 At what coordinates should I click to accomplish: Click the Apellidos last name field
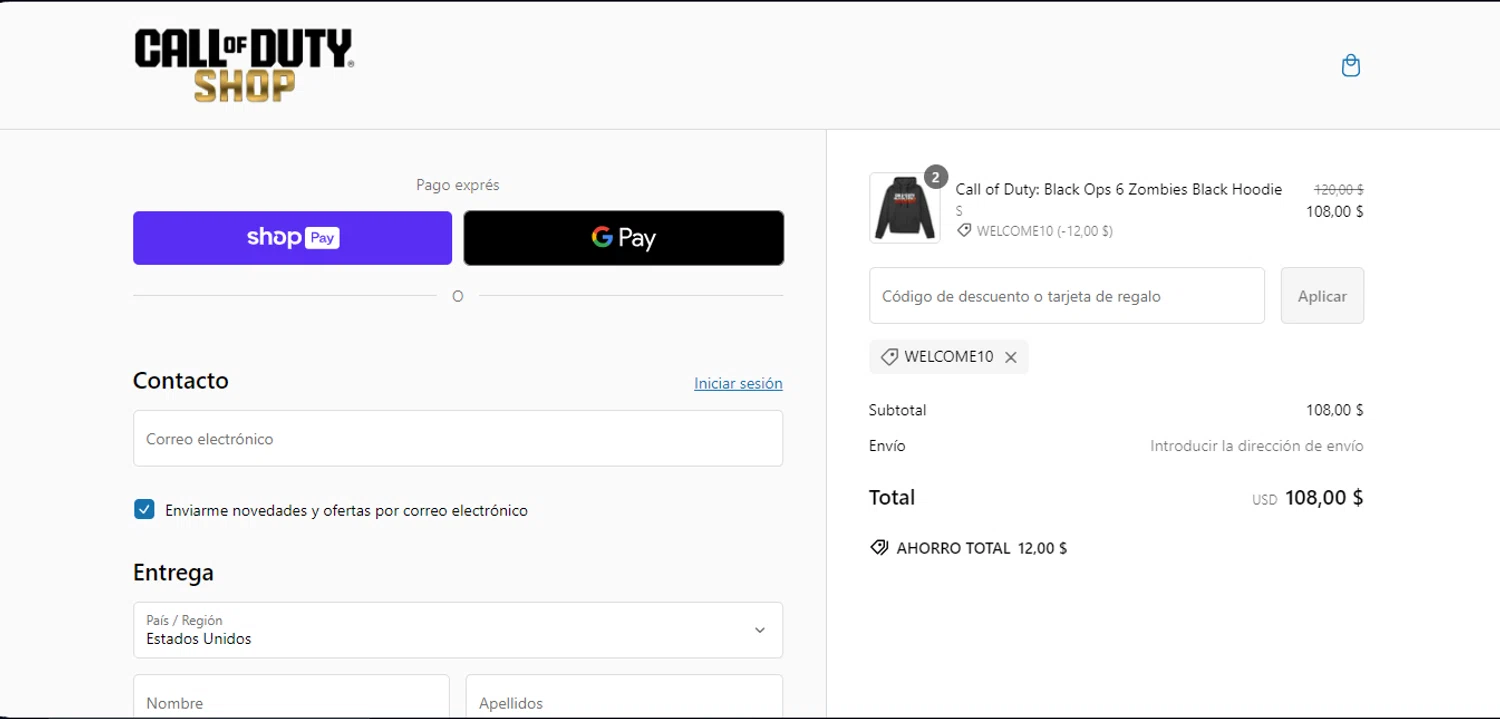(623, 700)
